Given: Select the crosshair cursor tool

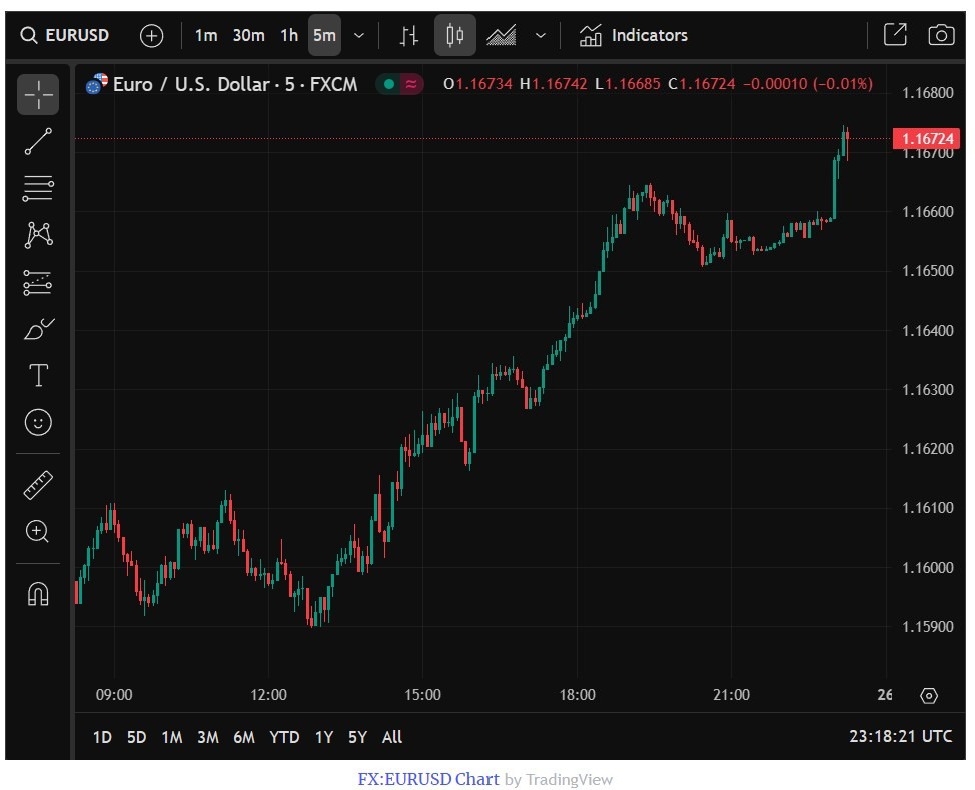Looking at the screenshot, I should point(38,95).
